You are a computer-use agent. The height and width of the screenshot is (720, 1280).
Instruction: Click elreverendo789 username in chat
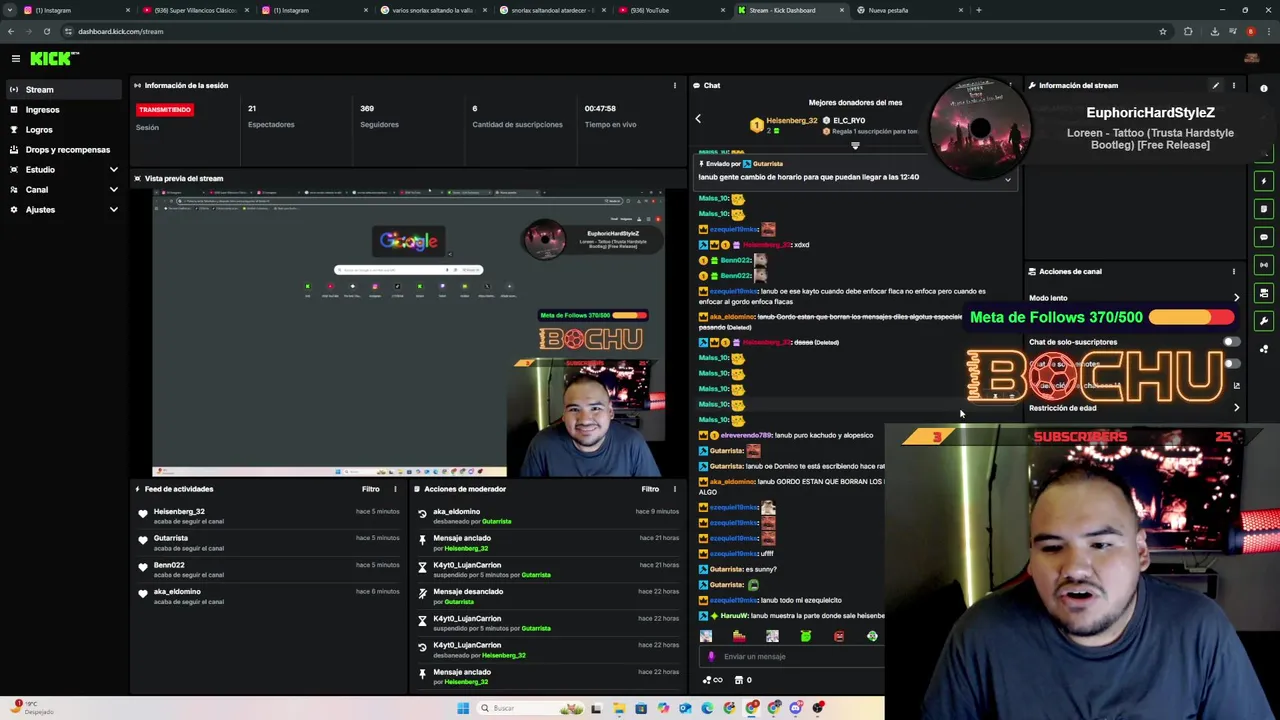point(746,435)
